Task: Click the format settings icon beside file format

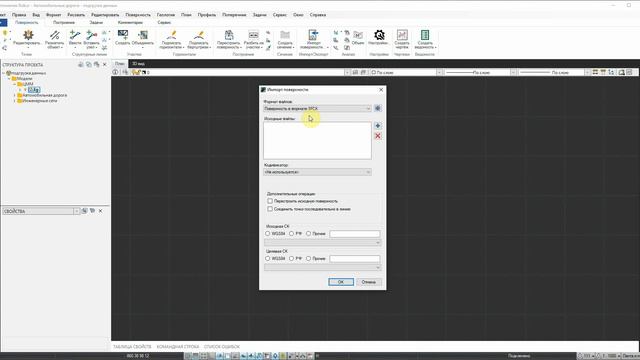Action: [378, 109]
